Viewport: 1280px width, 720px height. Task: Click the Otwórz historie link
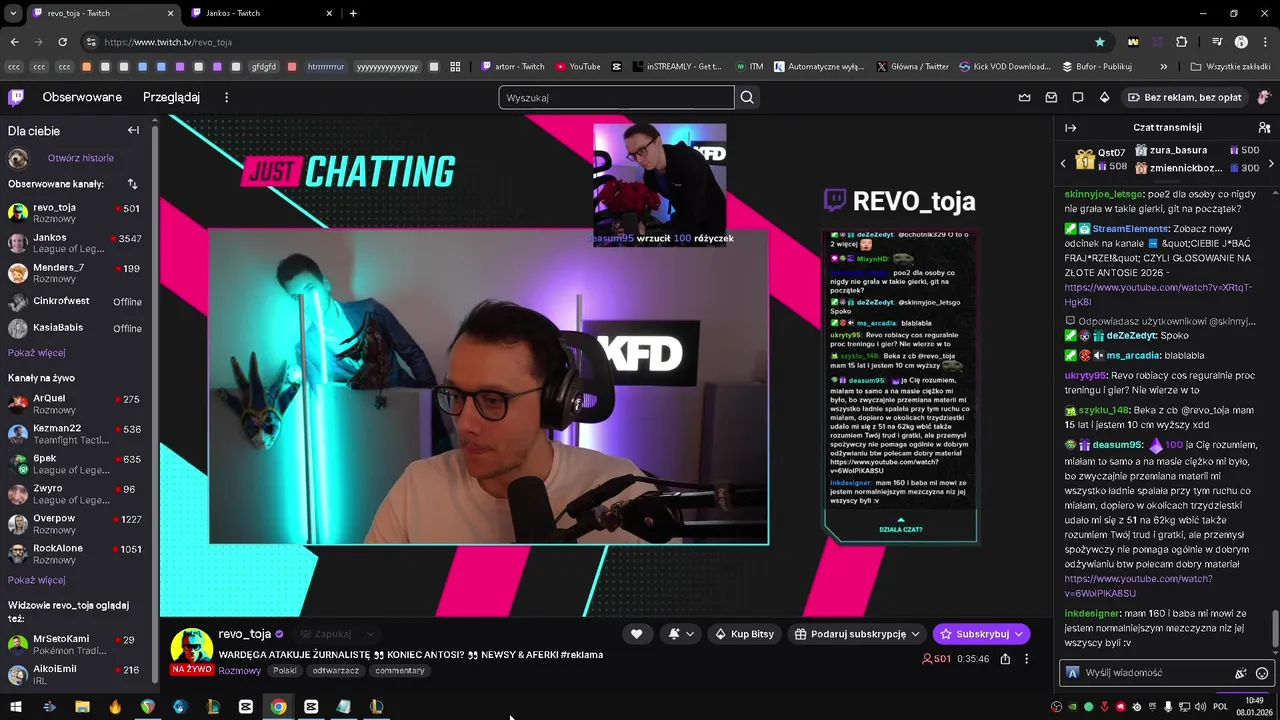81,158
